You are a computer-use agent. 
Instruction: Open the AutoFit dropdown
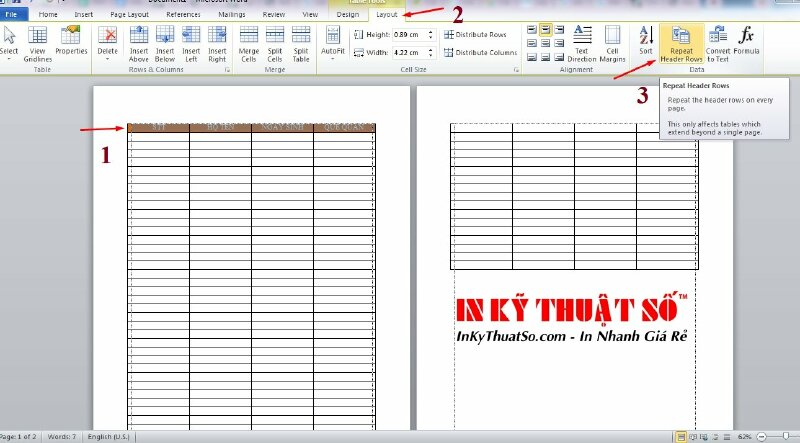[x=333, y=44]
